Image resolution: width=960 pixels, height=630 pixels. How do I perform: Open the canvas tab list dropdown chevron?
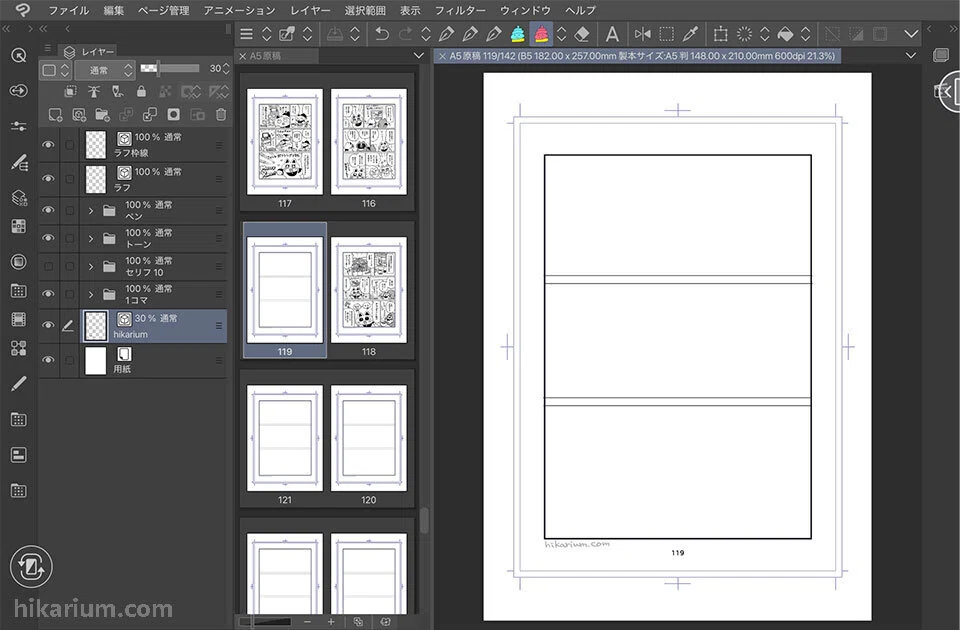911,56
